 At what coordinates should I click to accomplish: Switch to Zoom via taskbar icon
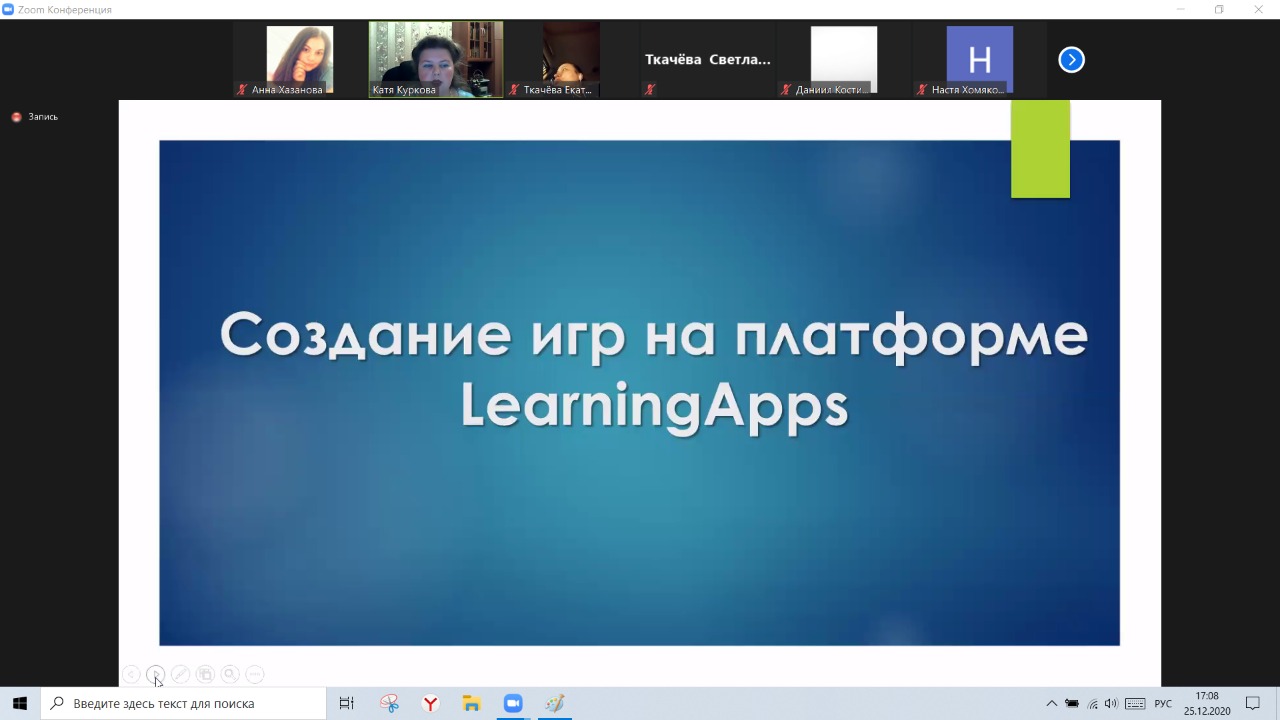click(513, 704)
